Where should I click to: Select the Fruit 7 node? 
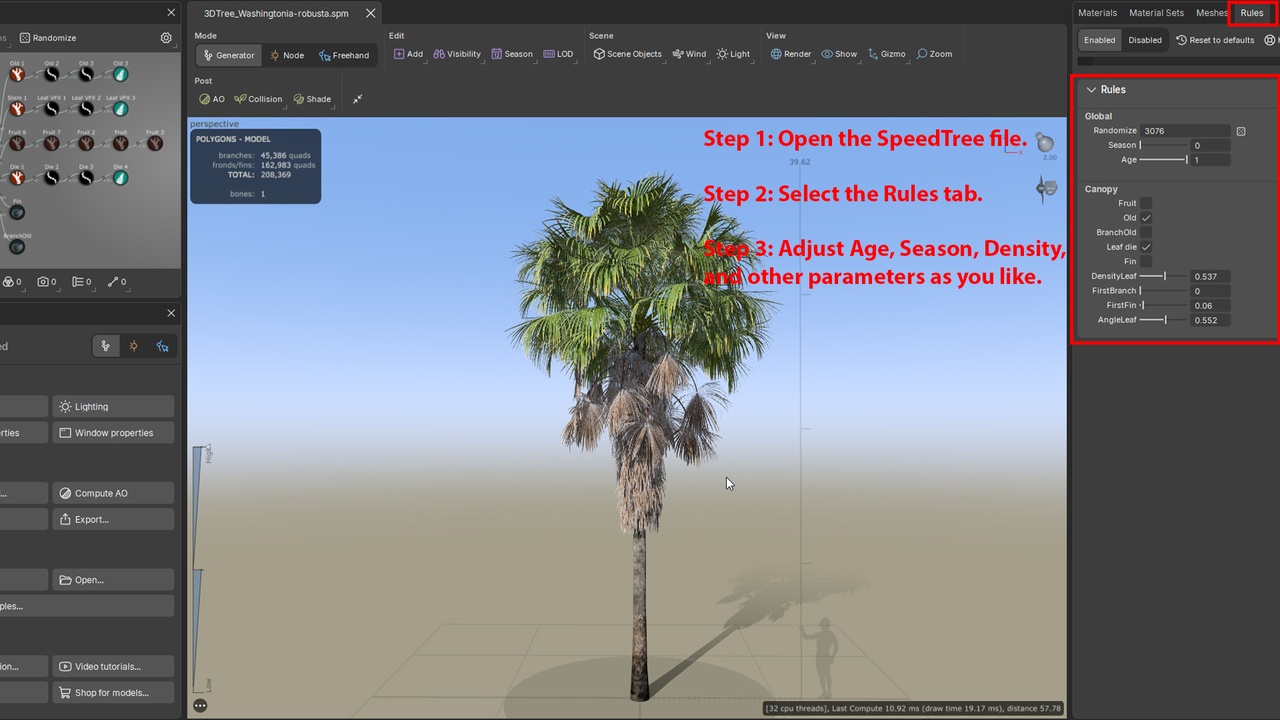[51, 143]
